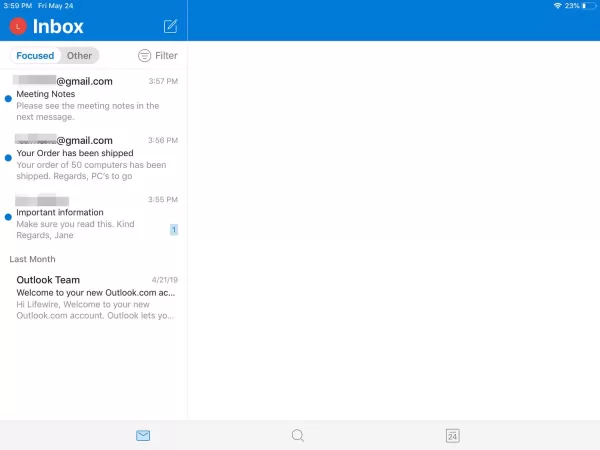Tap unread dot on Meeting Notes email
The image size is (600, 450).
pyautogui.click(x=8, y=99)
